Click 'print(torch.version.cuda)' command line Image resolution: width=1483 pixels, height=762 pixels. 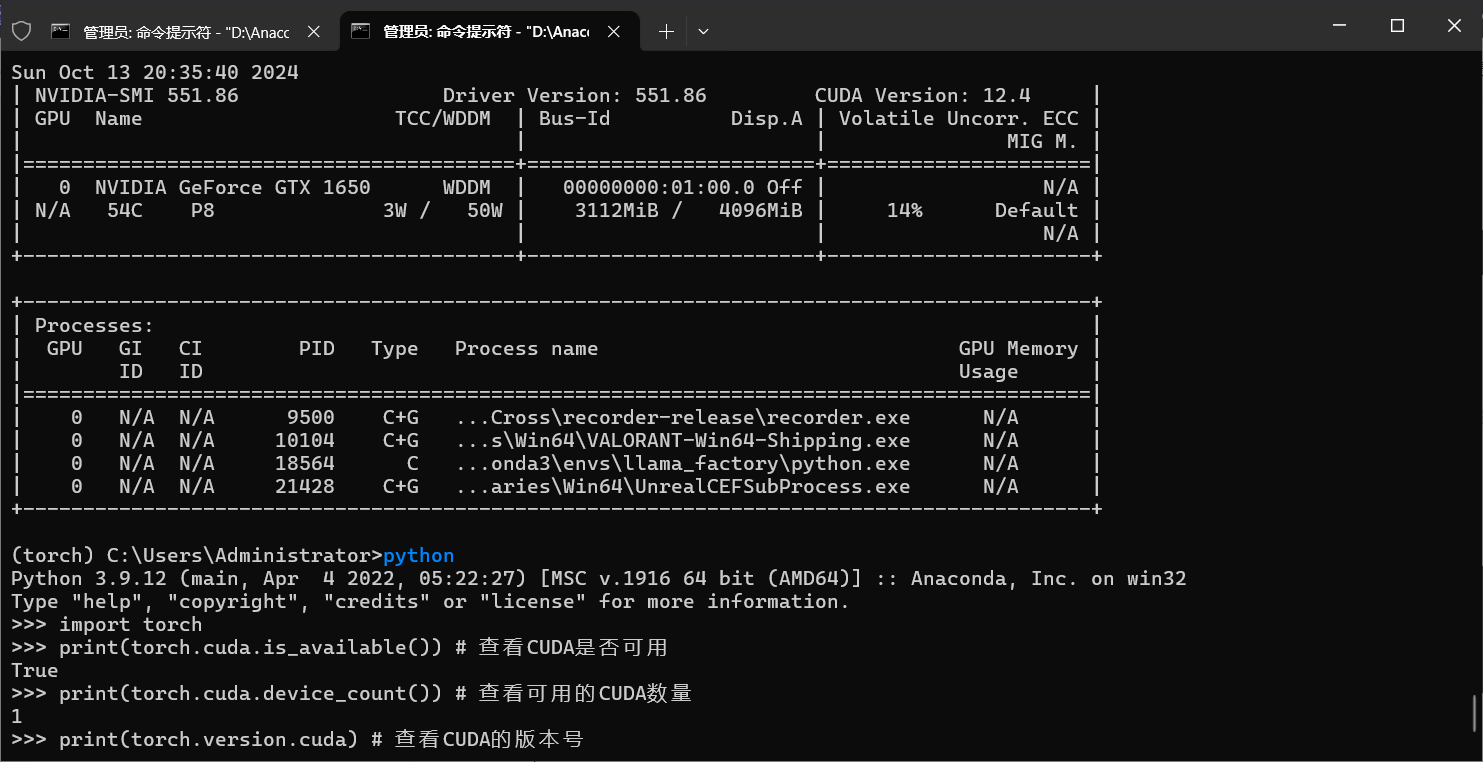point(297,739)
